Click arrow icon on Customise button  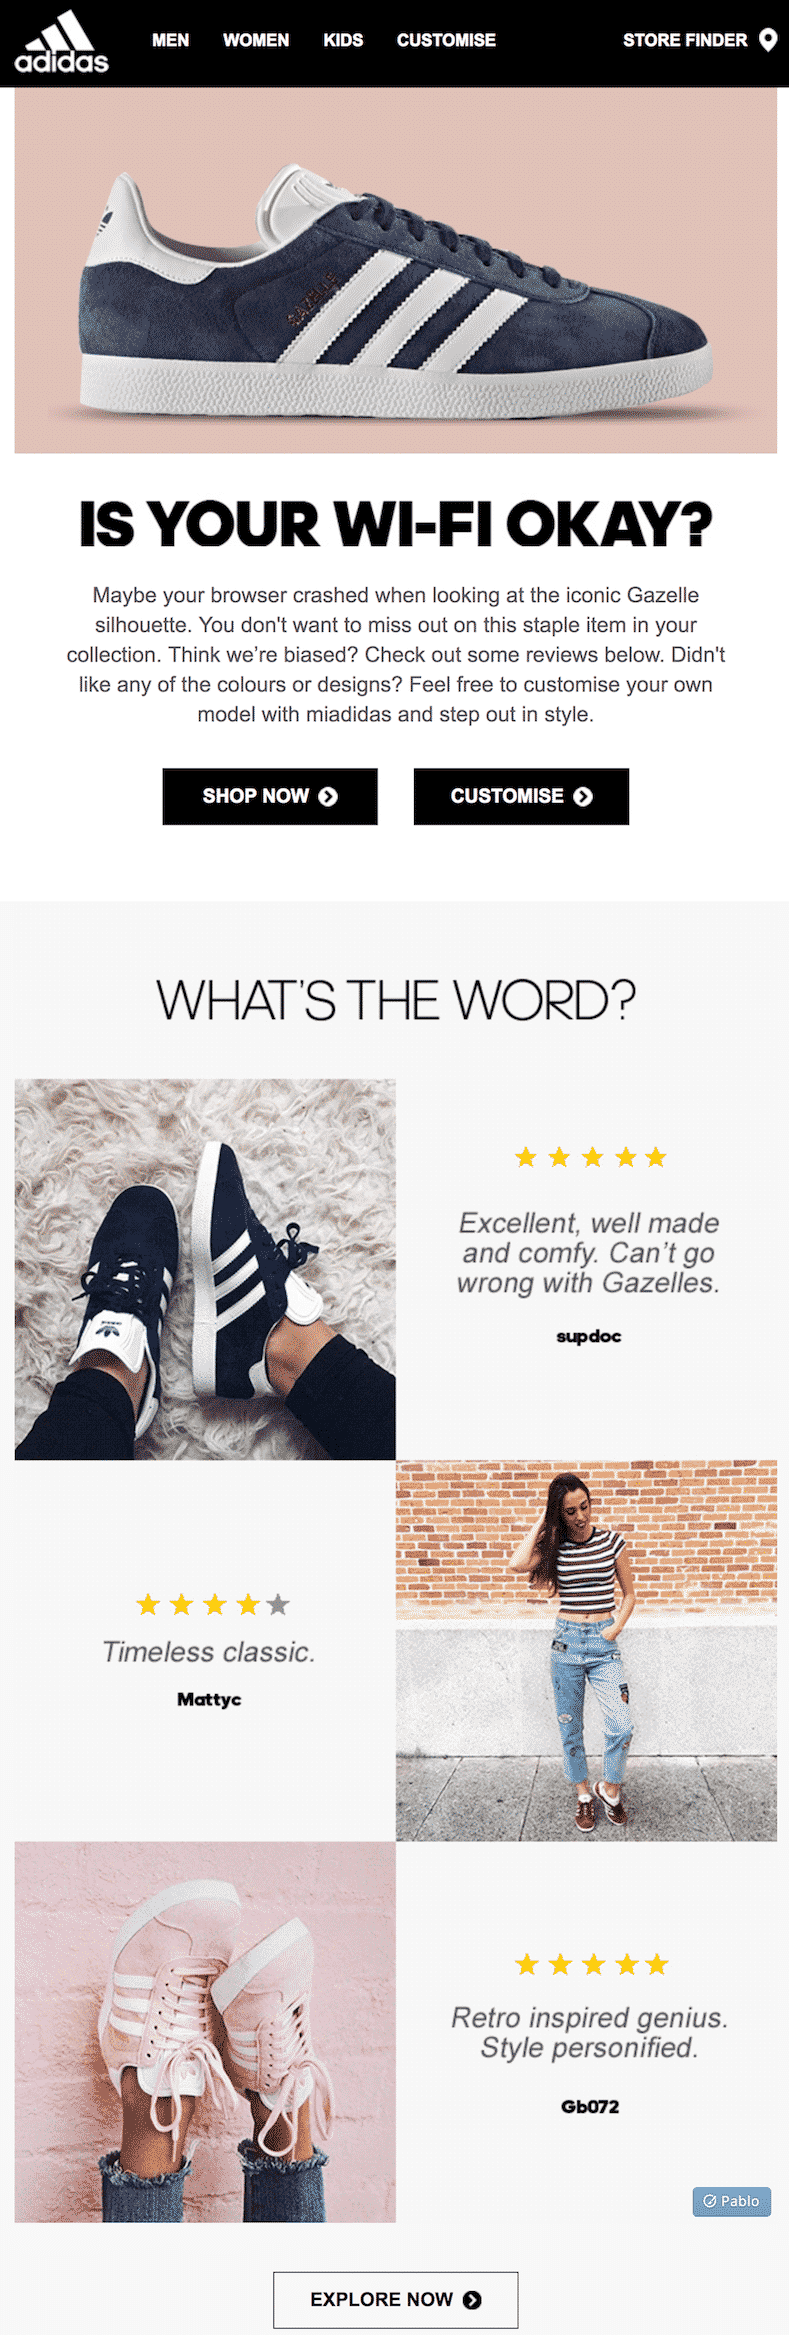[583, 796]
